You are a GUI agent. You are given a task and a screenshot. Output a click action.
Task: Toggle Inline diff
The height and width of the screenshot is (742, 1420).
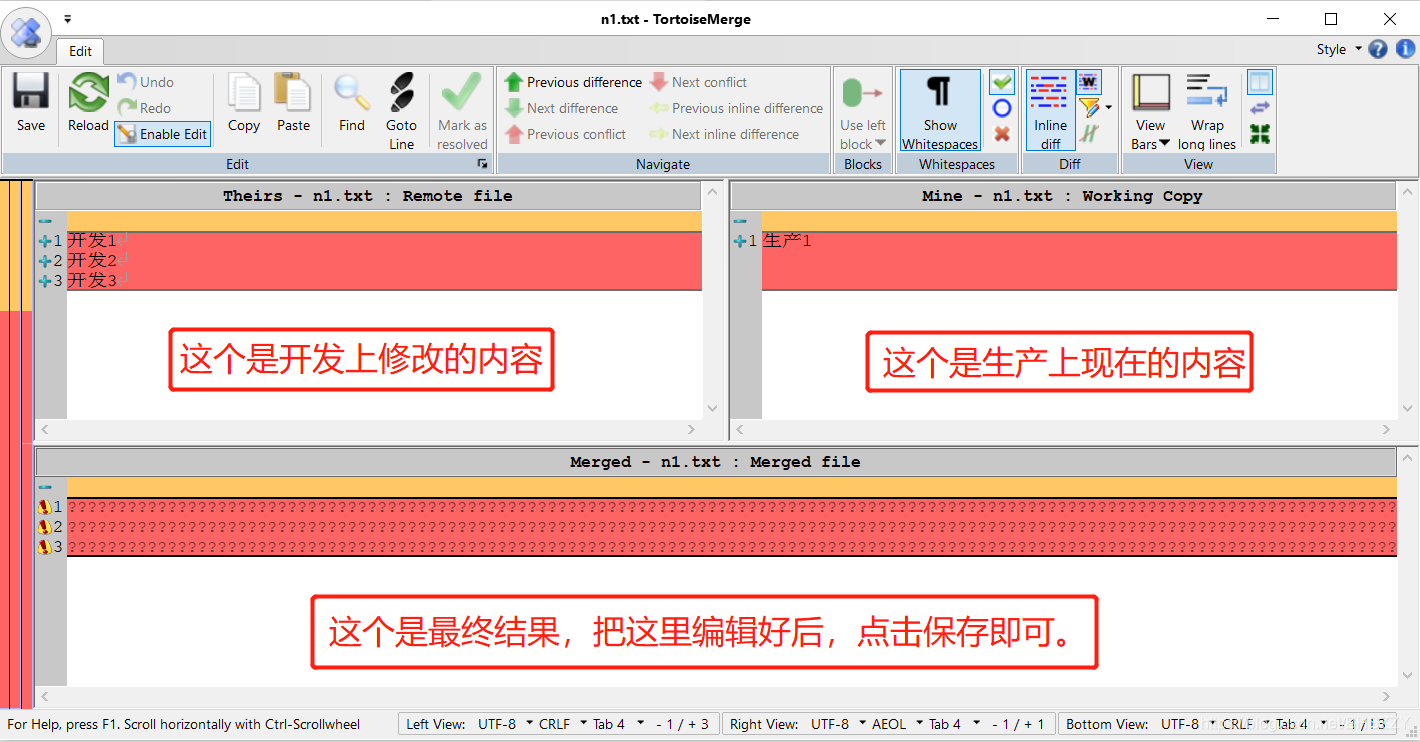1050,110
